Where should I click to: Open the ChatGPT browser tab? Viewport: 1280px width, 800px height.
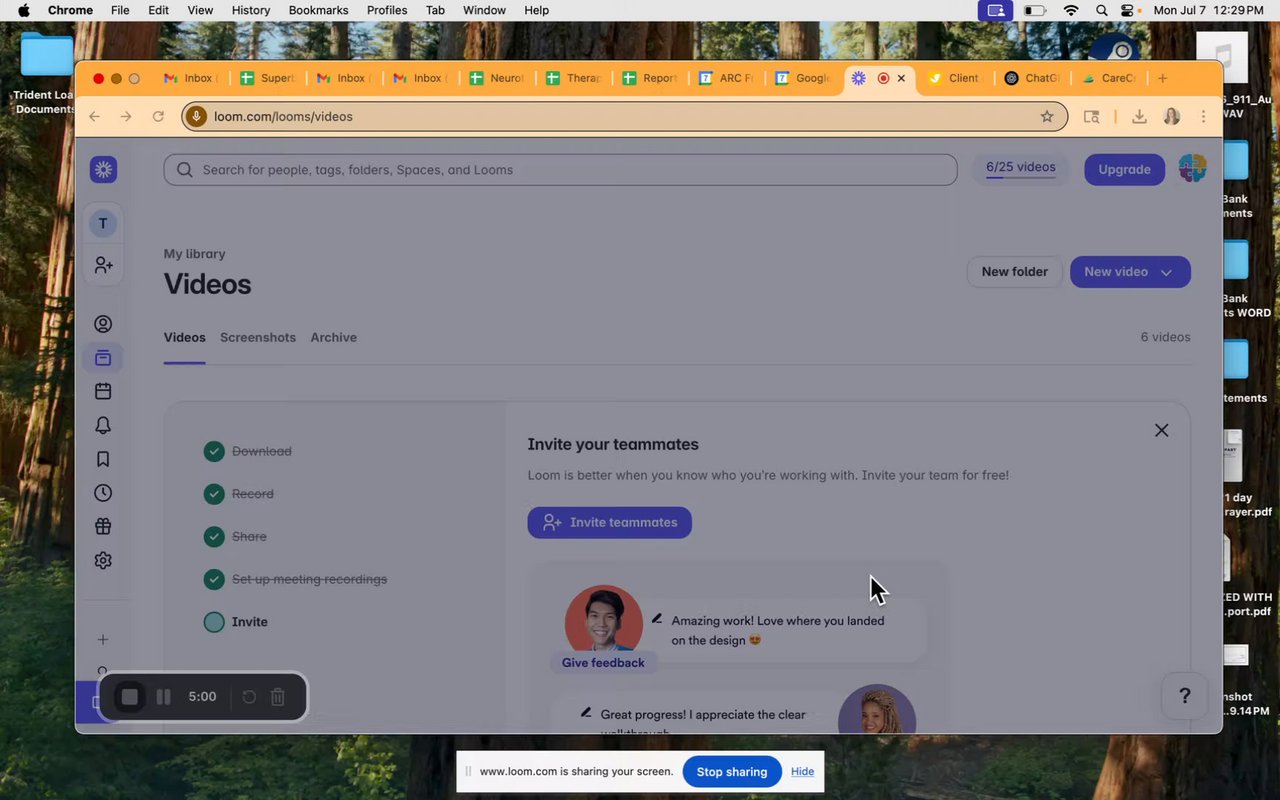click(x=1034, y=78)
